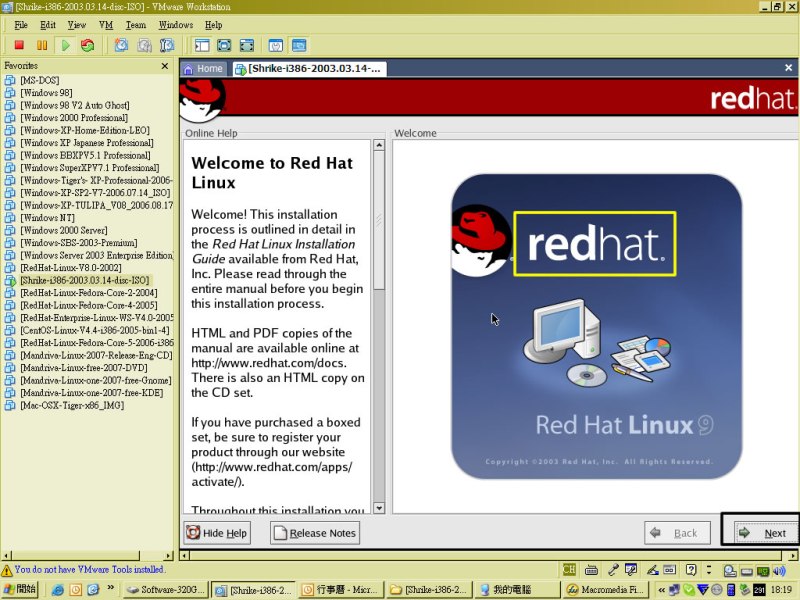The width and height of the screenshot is (800, 600).
Task: Select Windows NT in Favorites
Action: tap(47, 218)
